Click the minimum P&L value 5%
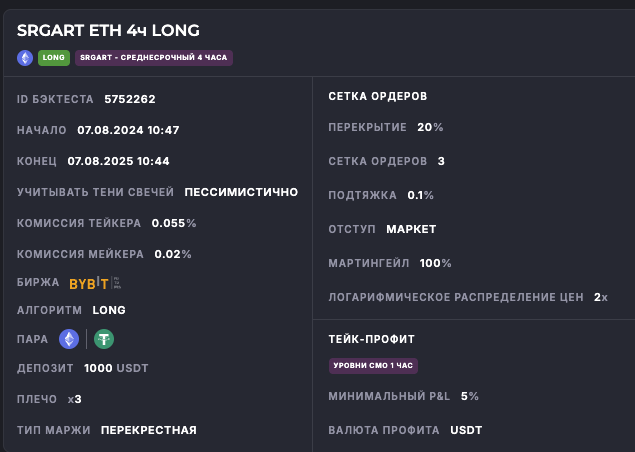 pos(470,396)
